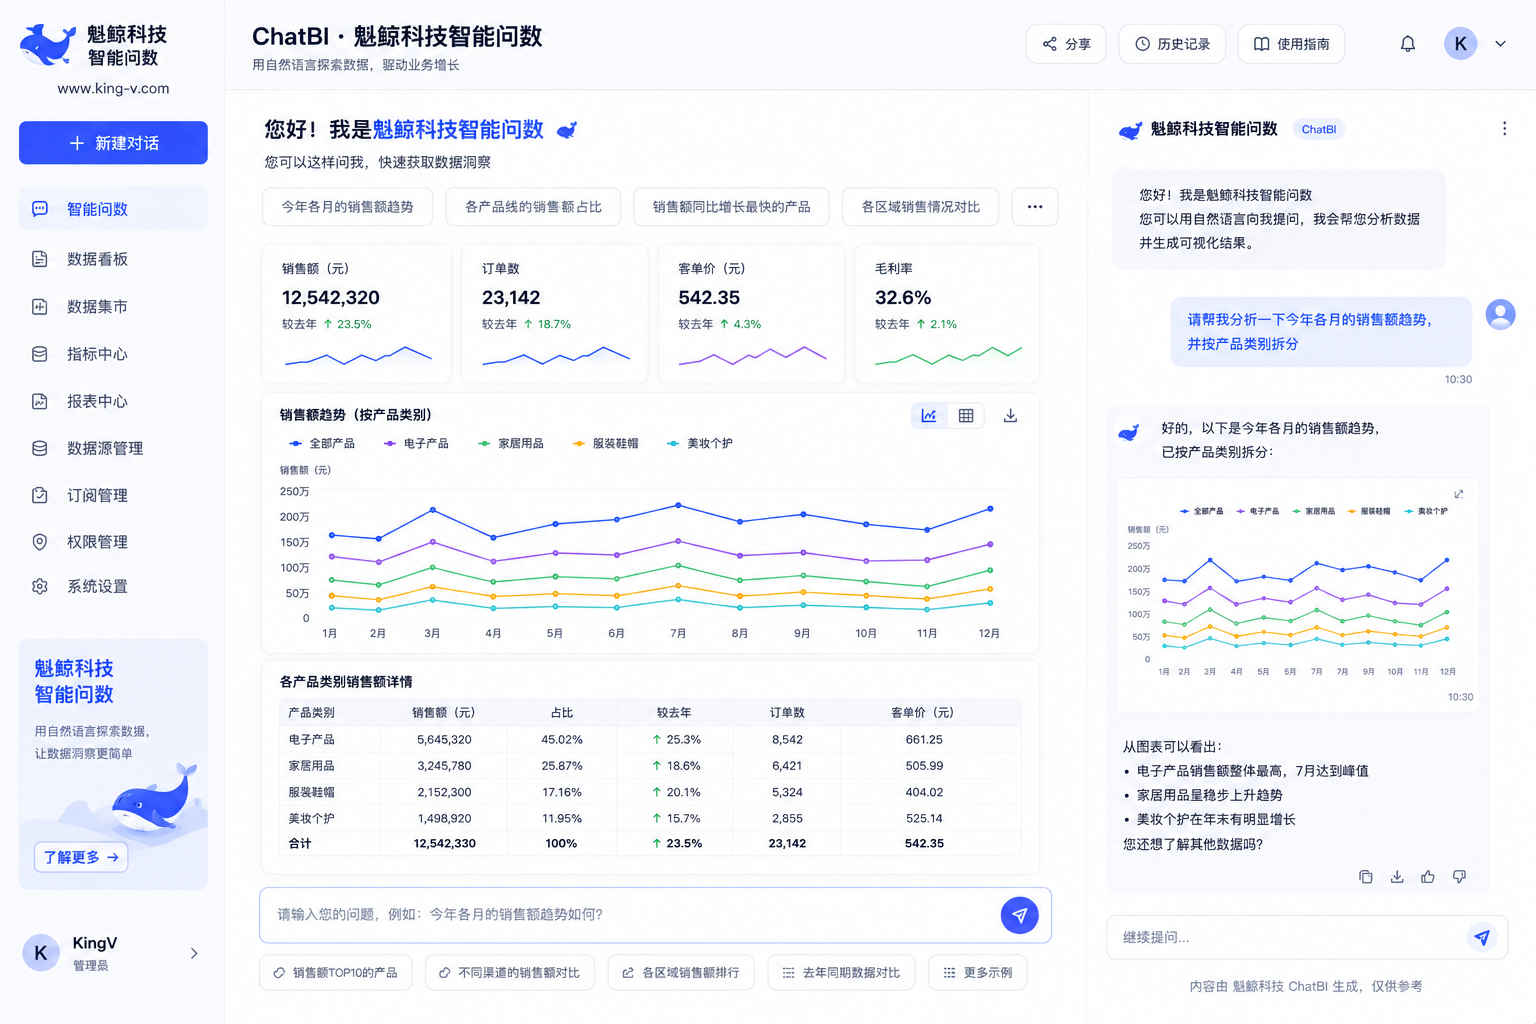Image resolution: width=1536 pixels, height=1024 pixels.
Task: Toggle 电子产品 legend series
Action: pyautogui.click(x=416, y=443)
